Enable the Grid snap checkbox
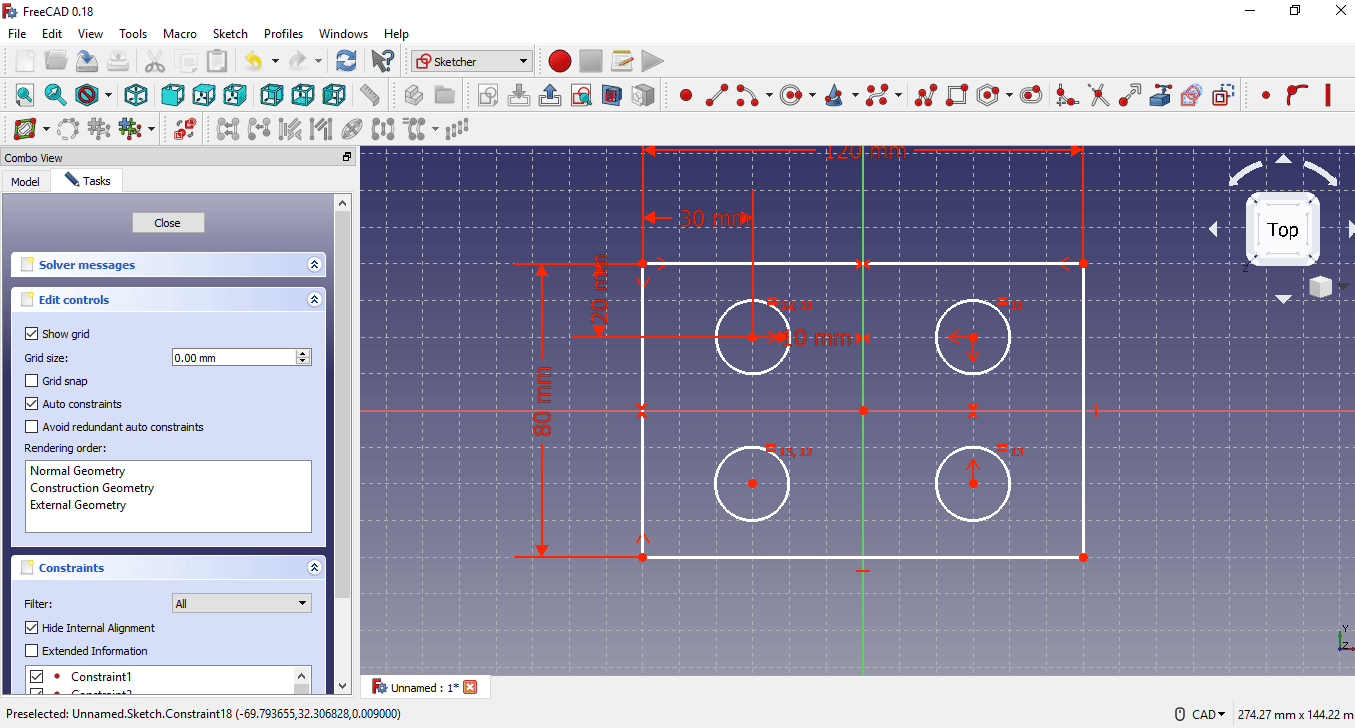This screenshot has width=1355, height=728. tap(32, 381)
